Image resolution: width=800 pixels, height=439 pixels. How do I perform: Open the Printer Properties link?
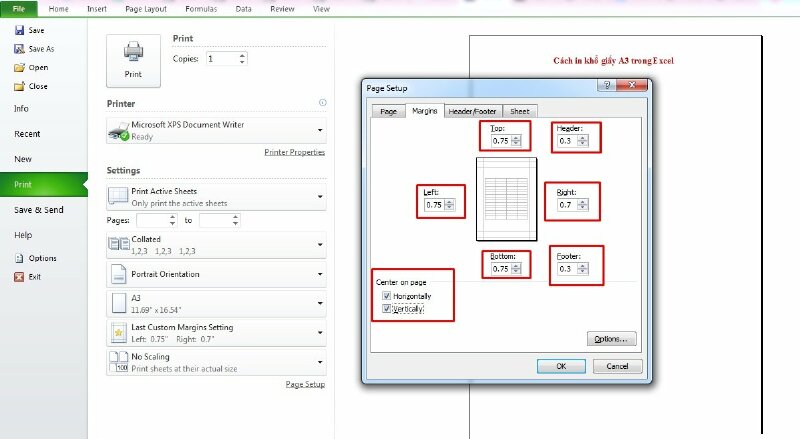pos(294,152)
